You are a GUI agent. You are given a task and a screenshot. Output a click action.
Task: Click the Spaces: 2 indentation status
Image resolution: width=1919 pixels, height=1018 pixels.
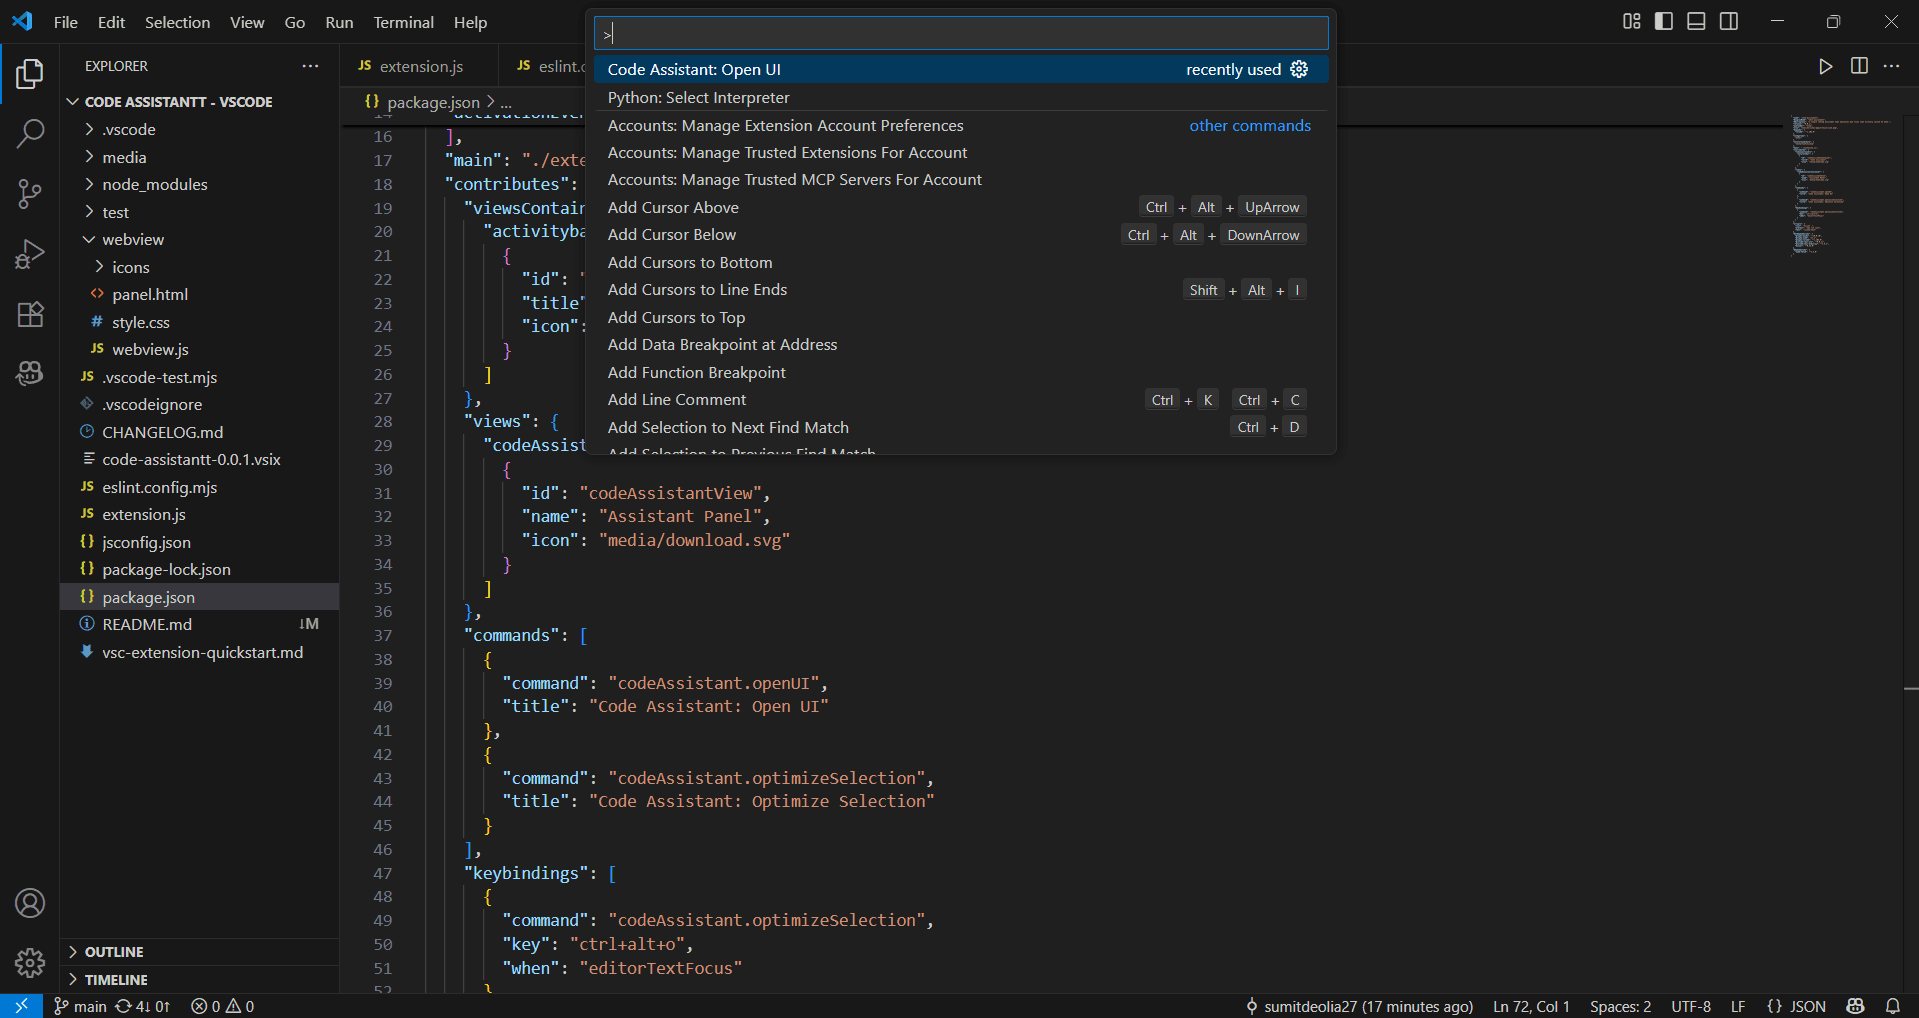pos(1620,1006)
